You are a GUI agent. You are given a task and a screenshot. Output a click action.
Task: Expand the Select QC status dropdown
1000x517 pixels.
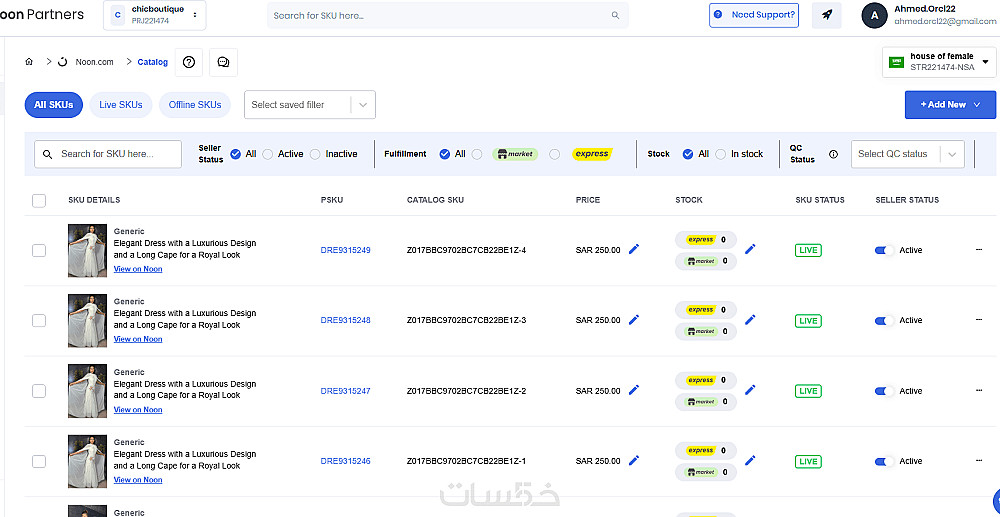click(x=909, y=154)
